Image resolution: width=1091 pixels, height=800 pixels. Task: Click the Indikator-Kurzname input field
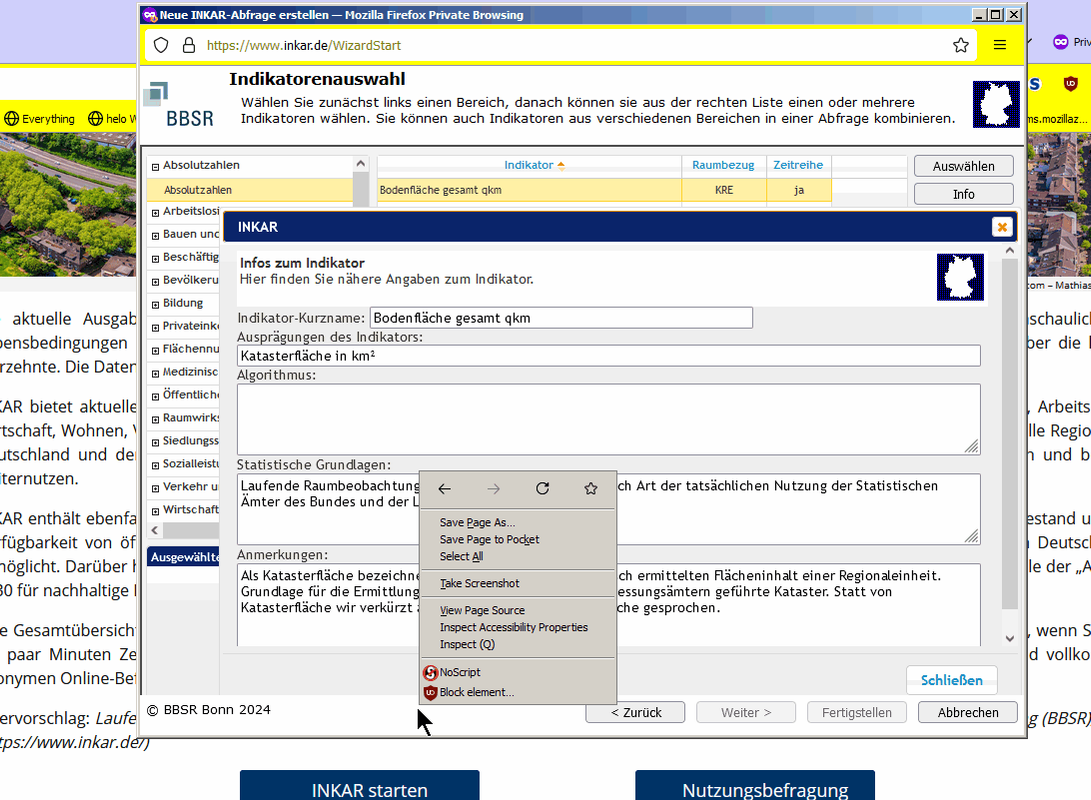point(561,318)
